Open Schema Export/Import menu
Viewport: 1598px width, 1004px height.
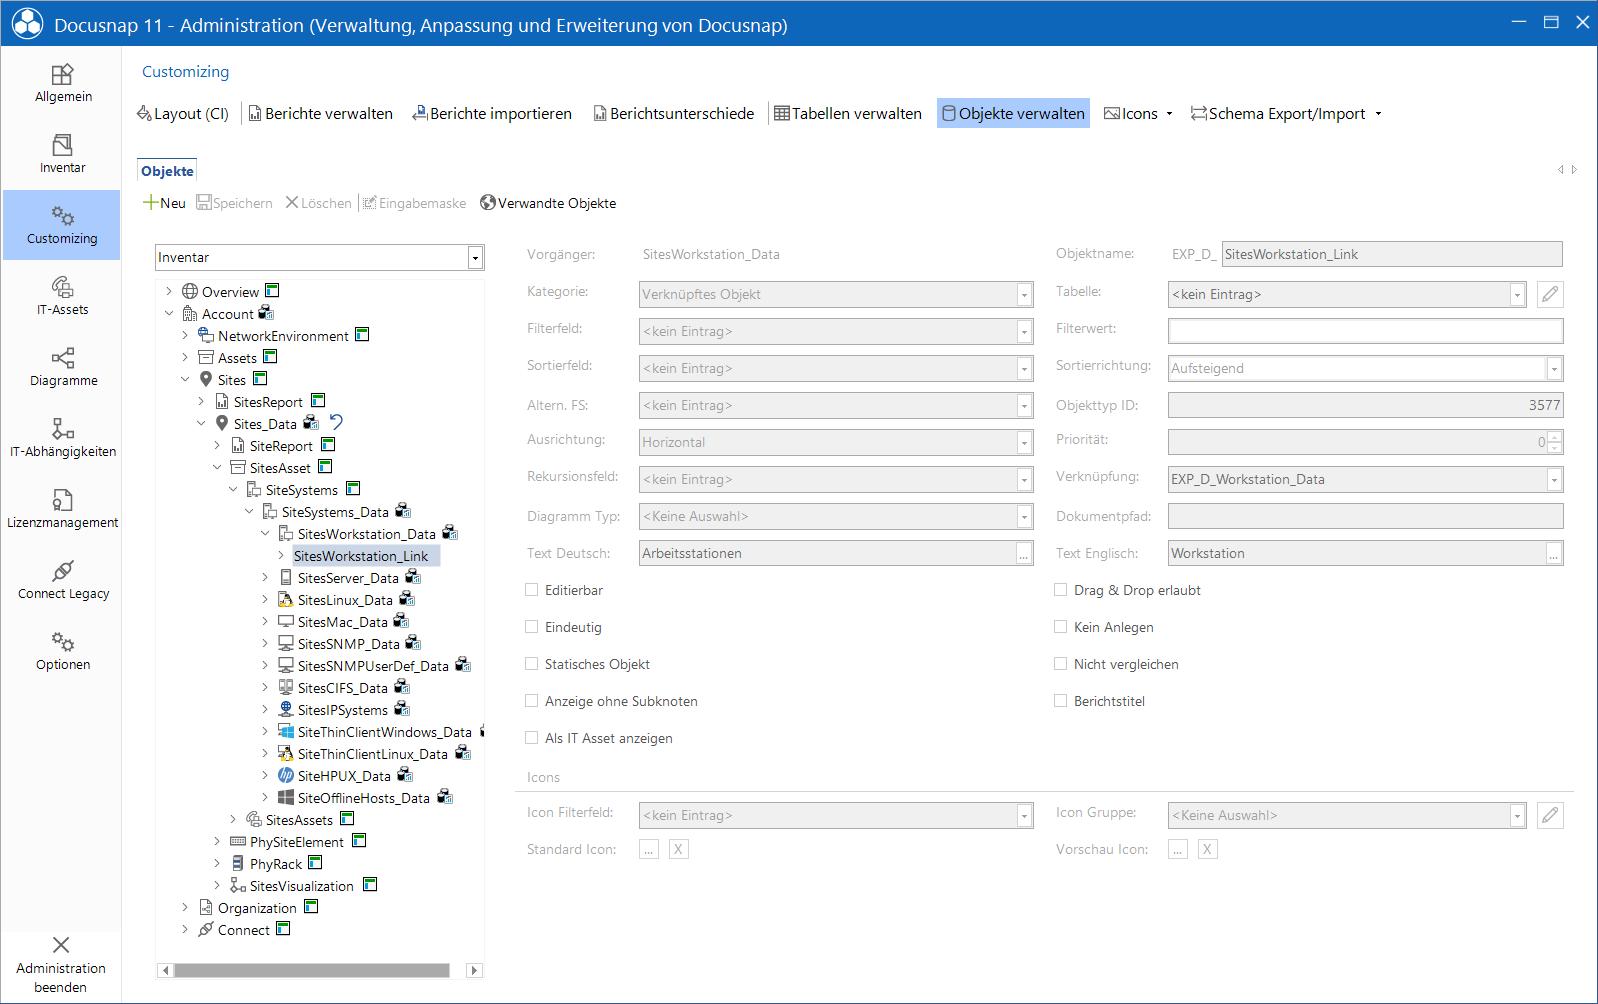(1286, 114)
